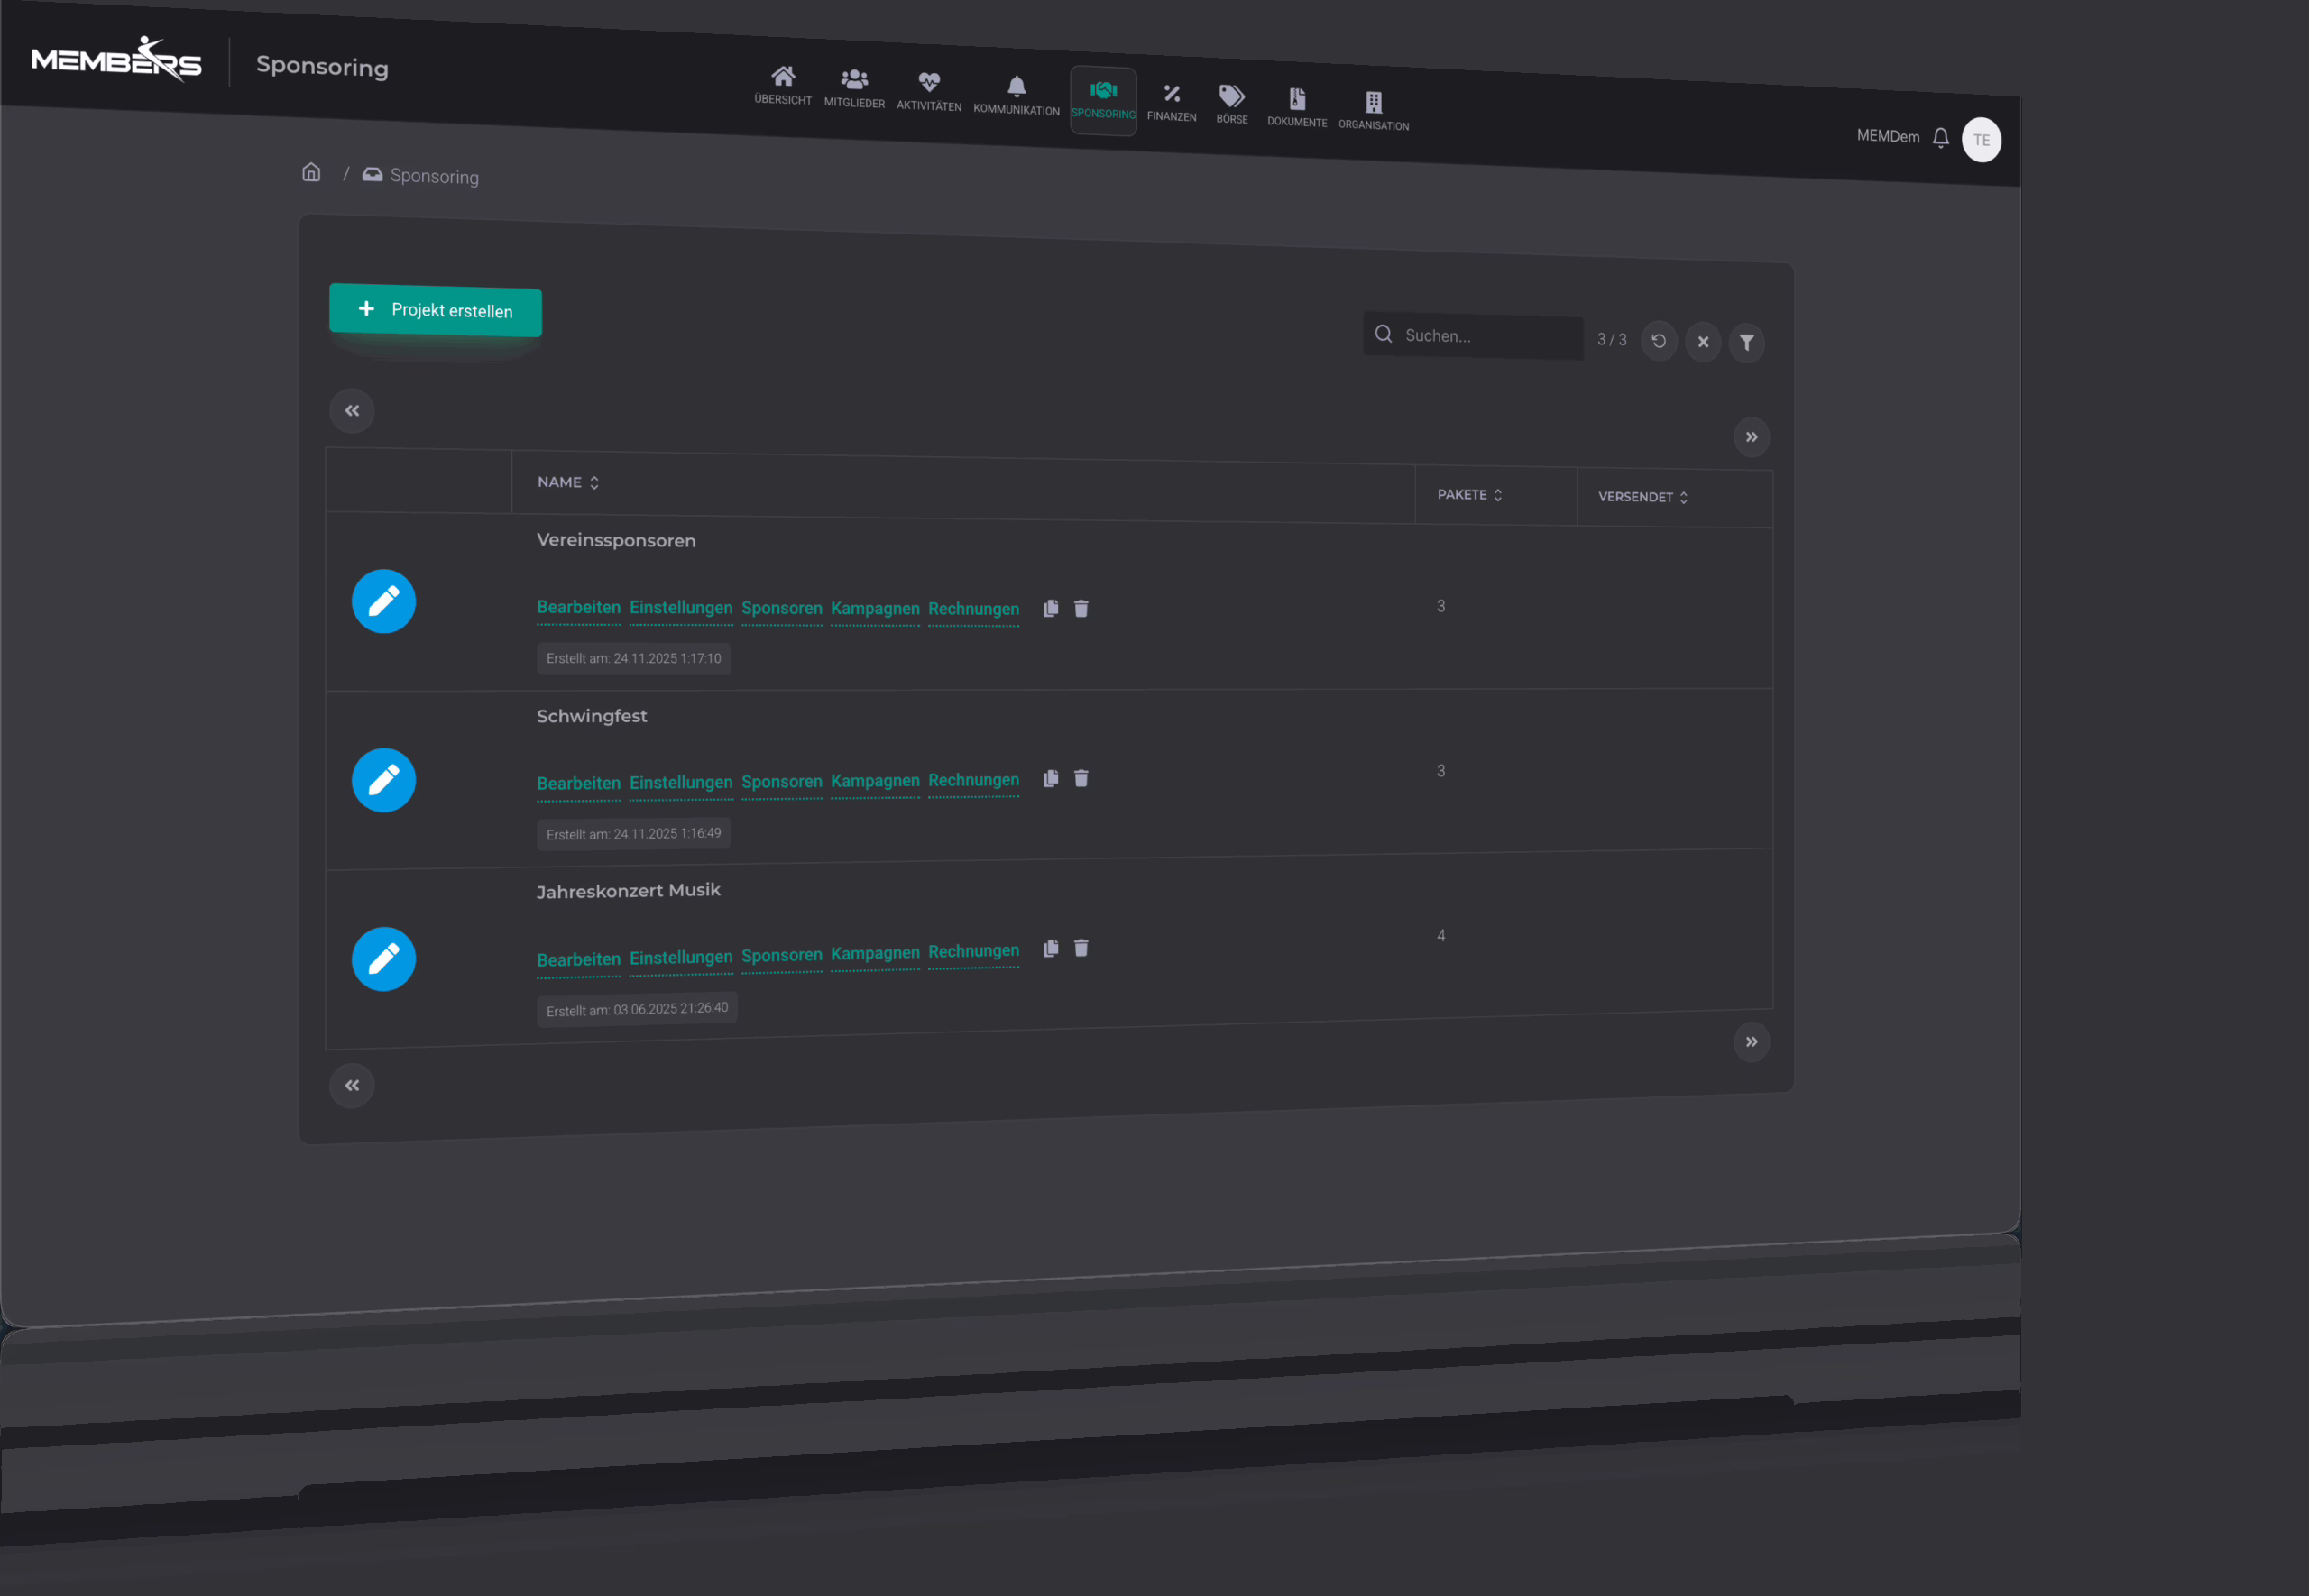Duplicate the Schwingfest project with copy icon
The width and height of the screenshot is (2309, 1596).
point(1050,779)
